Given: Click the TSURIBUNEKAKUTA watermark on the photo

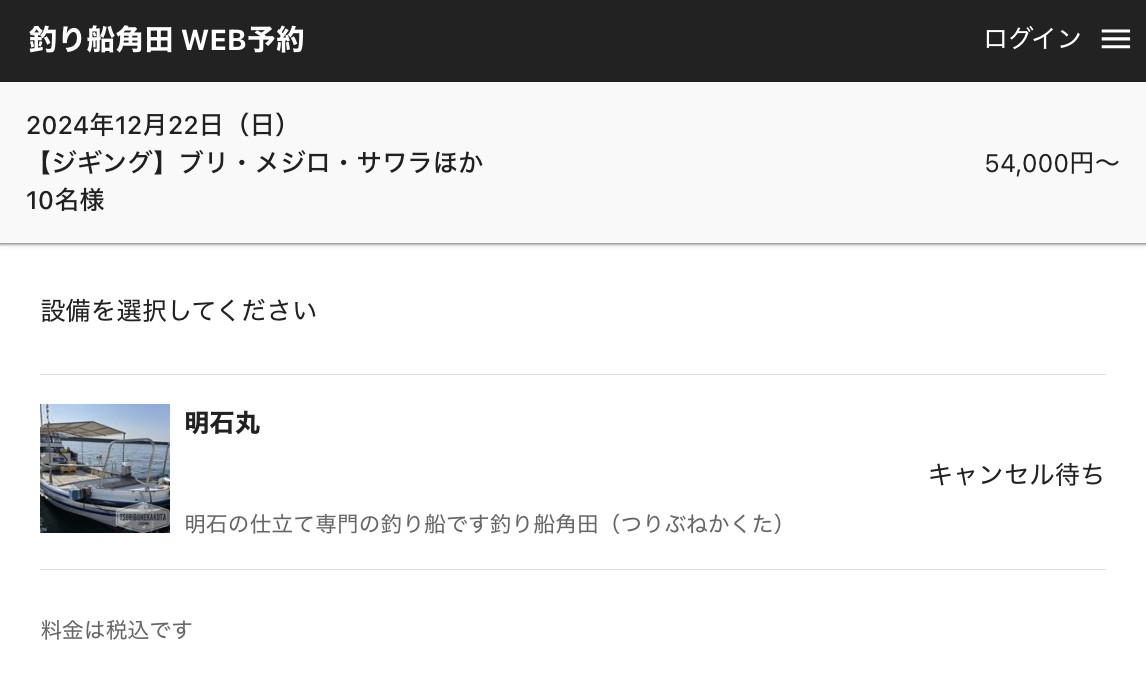Looking at the screenshot, I should click(x=144, y=517).
